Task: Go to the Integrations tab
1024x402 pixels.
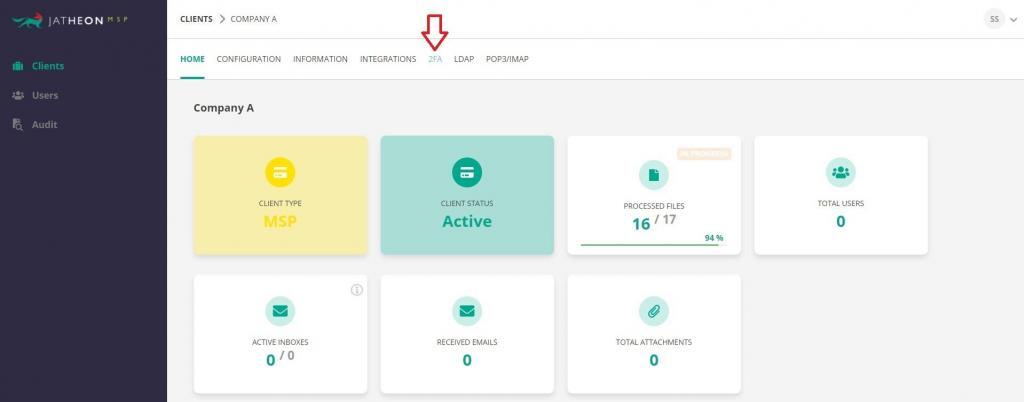Action: pos(388,59)
